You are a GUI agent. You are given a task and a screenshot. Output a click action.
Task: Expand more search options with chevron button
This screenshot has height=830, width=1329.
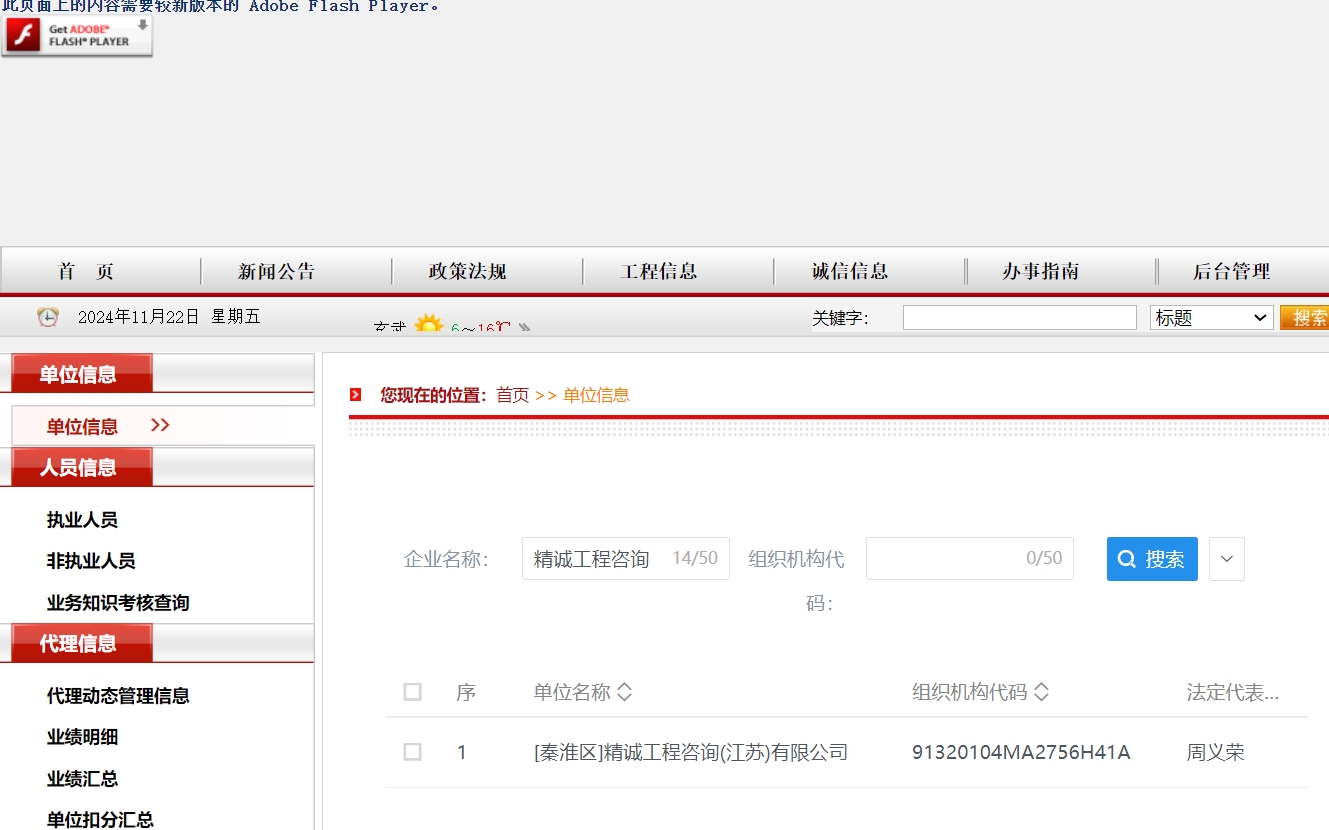pos(1227,559)
